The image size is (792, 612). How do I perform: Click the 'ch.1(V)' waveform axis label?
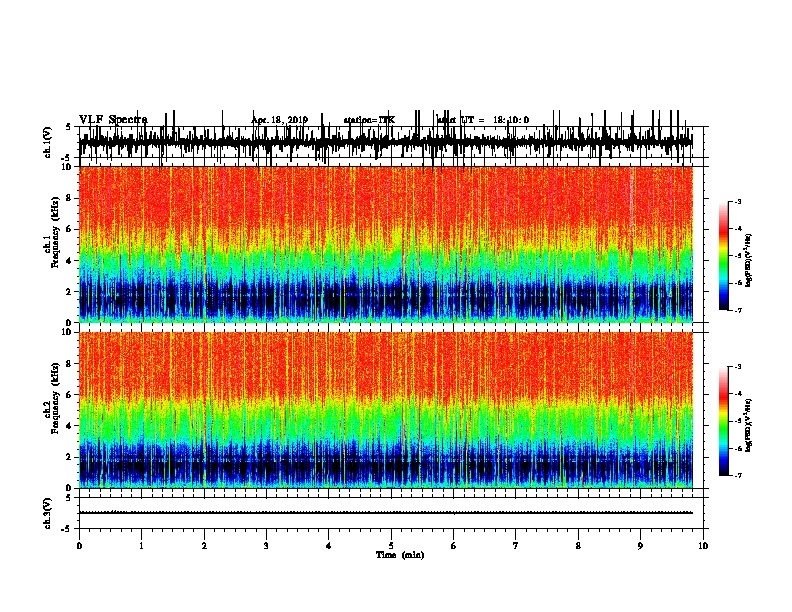(x=48, y=142)
